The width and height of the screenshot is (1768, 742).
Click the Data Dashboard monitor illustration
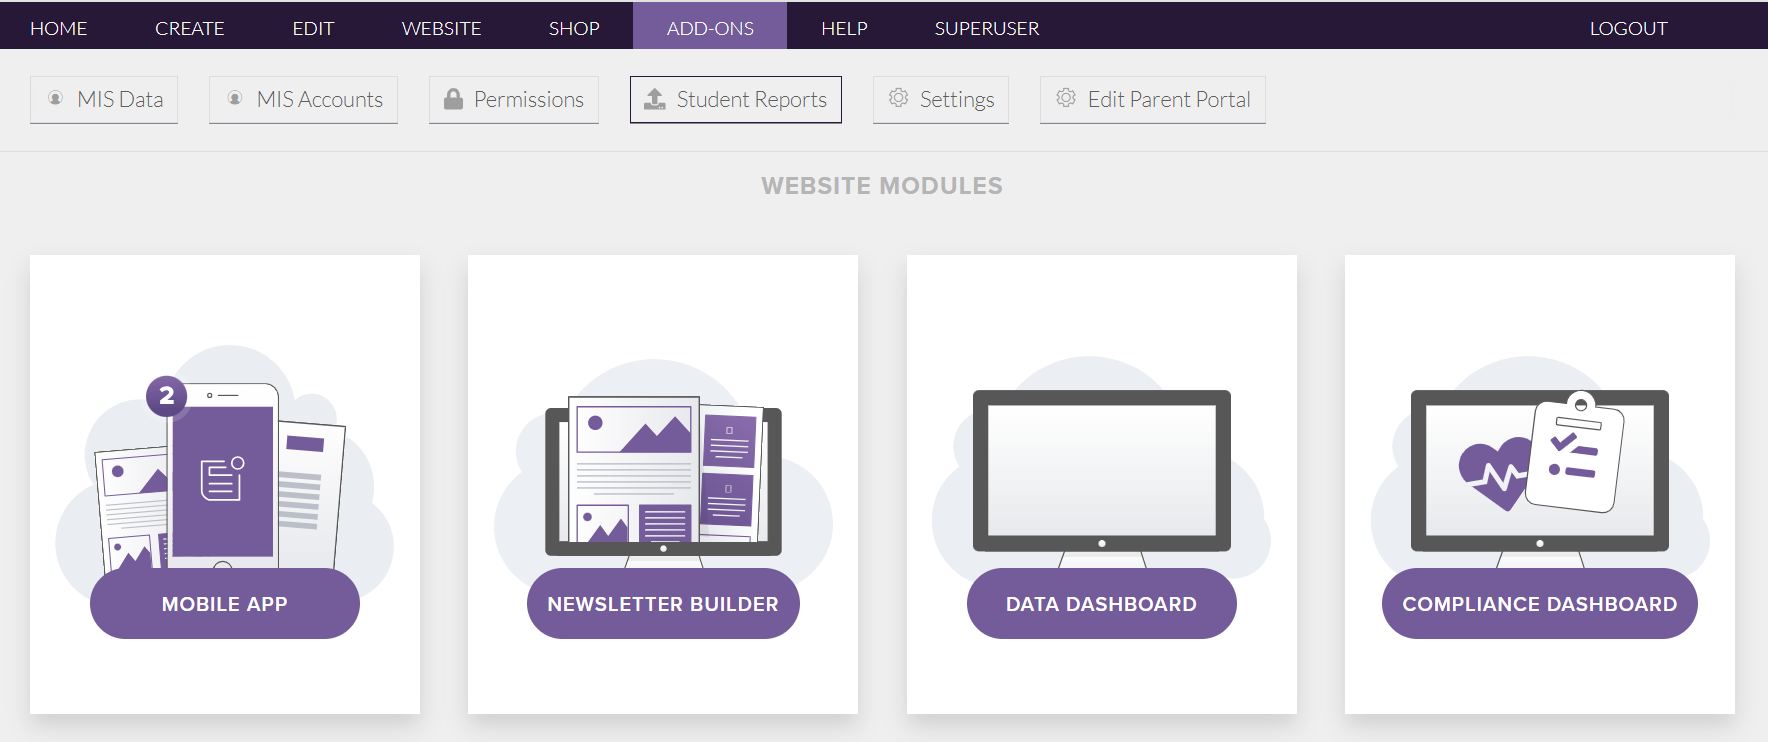coord(1101,470)
